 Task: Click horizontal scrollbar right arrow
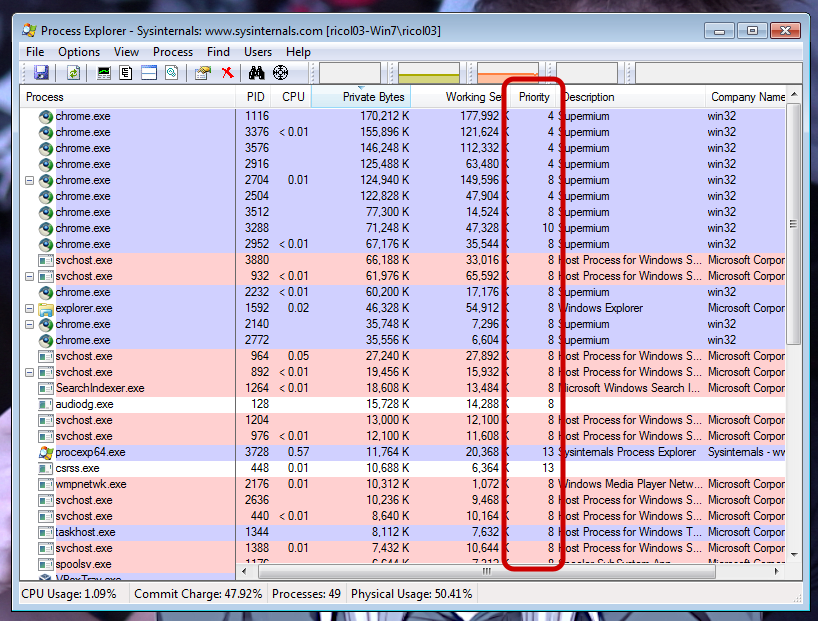point(777,571)
